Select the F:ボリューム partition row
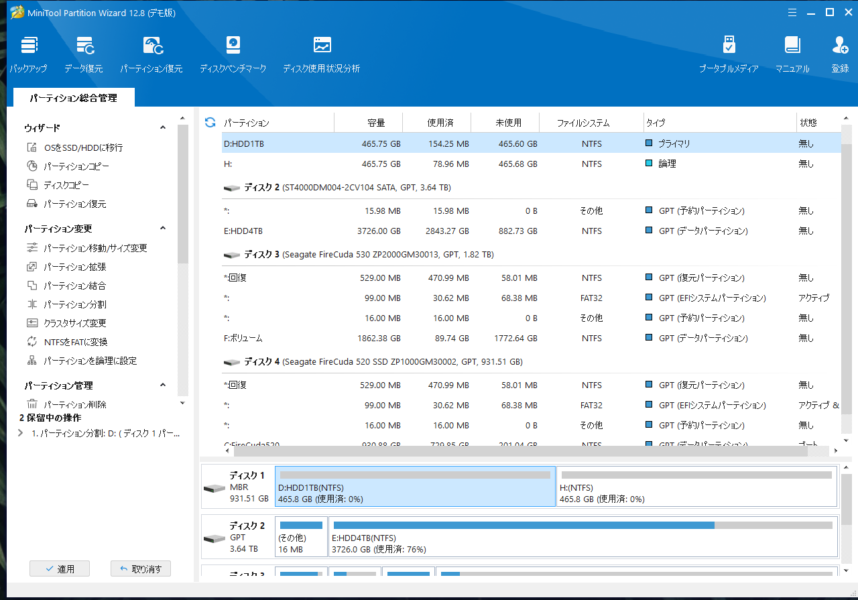858x600 pixels. [531, 338]
